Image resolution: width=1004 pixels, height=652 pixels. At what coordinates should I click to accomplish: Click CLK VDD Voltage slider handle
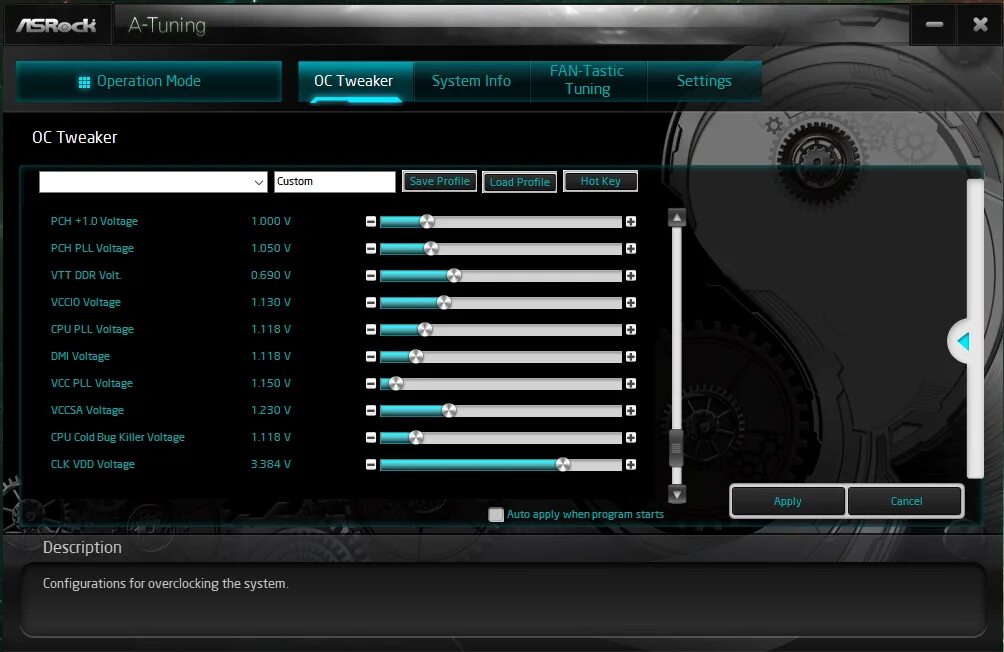pyautogui.click(x=563, y=464)
